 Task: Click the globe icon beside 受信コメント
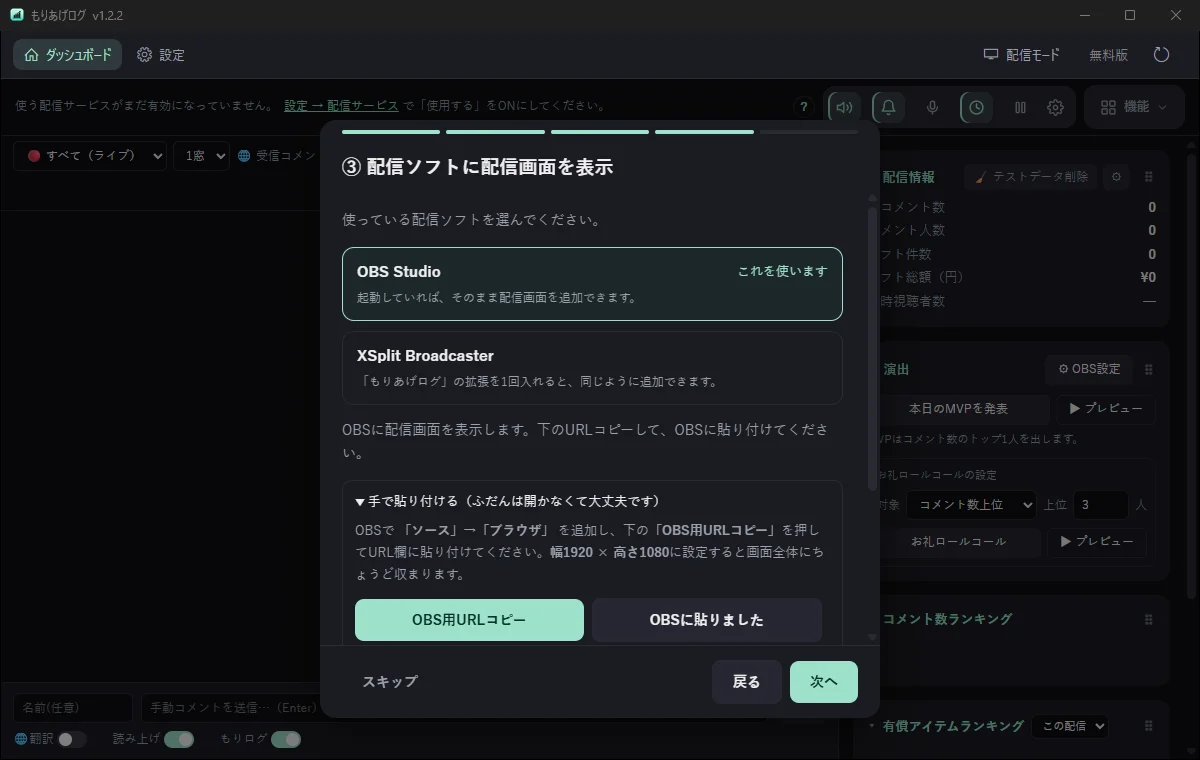pos(244,156)
